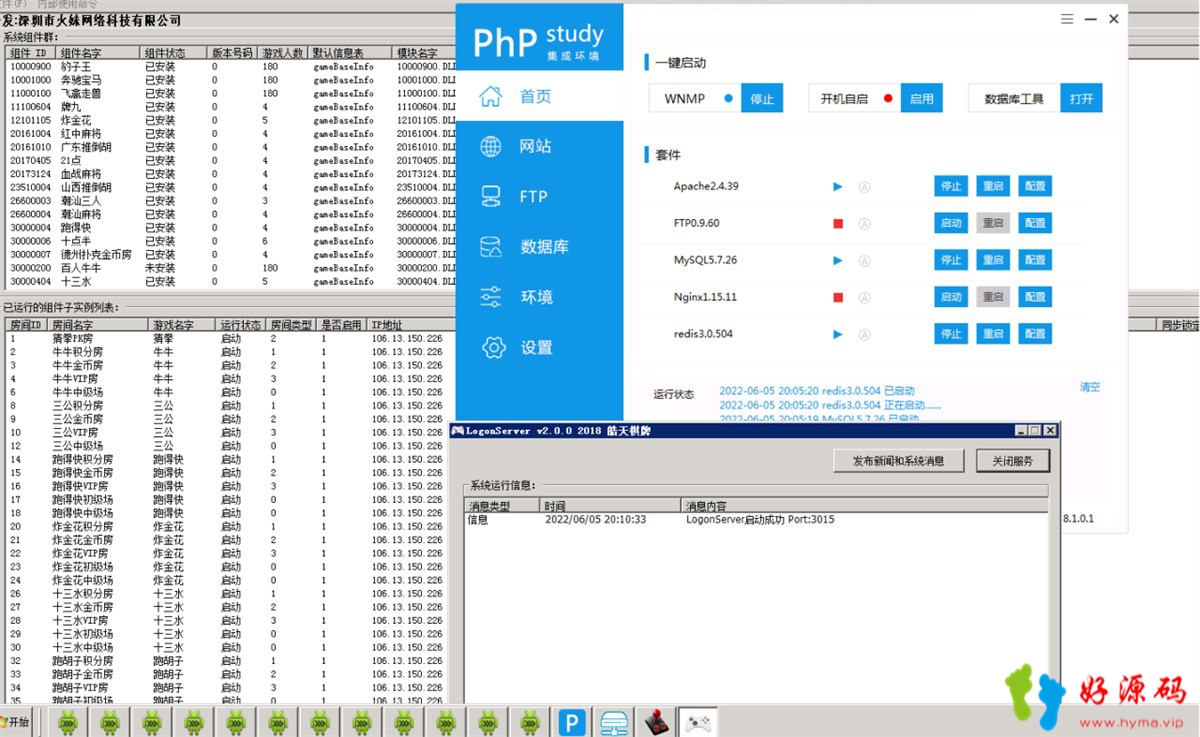This screenshot has width=1200, height=737.
Task: Toggle auto-start (A) for FTP0.9.60
Action: (865, 223)
